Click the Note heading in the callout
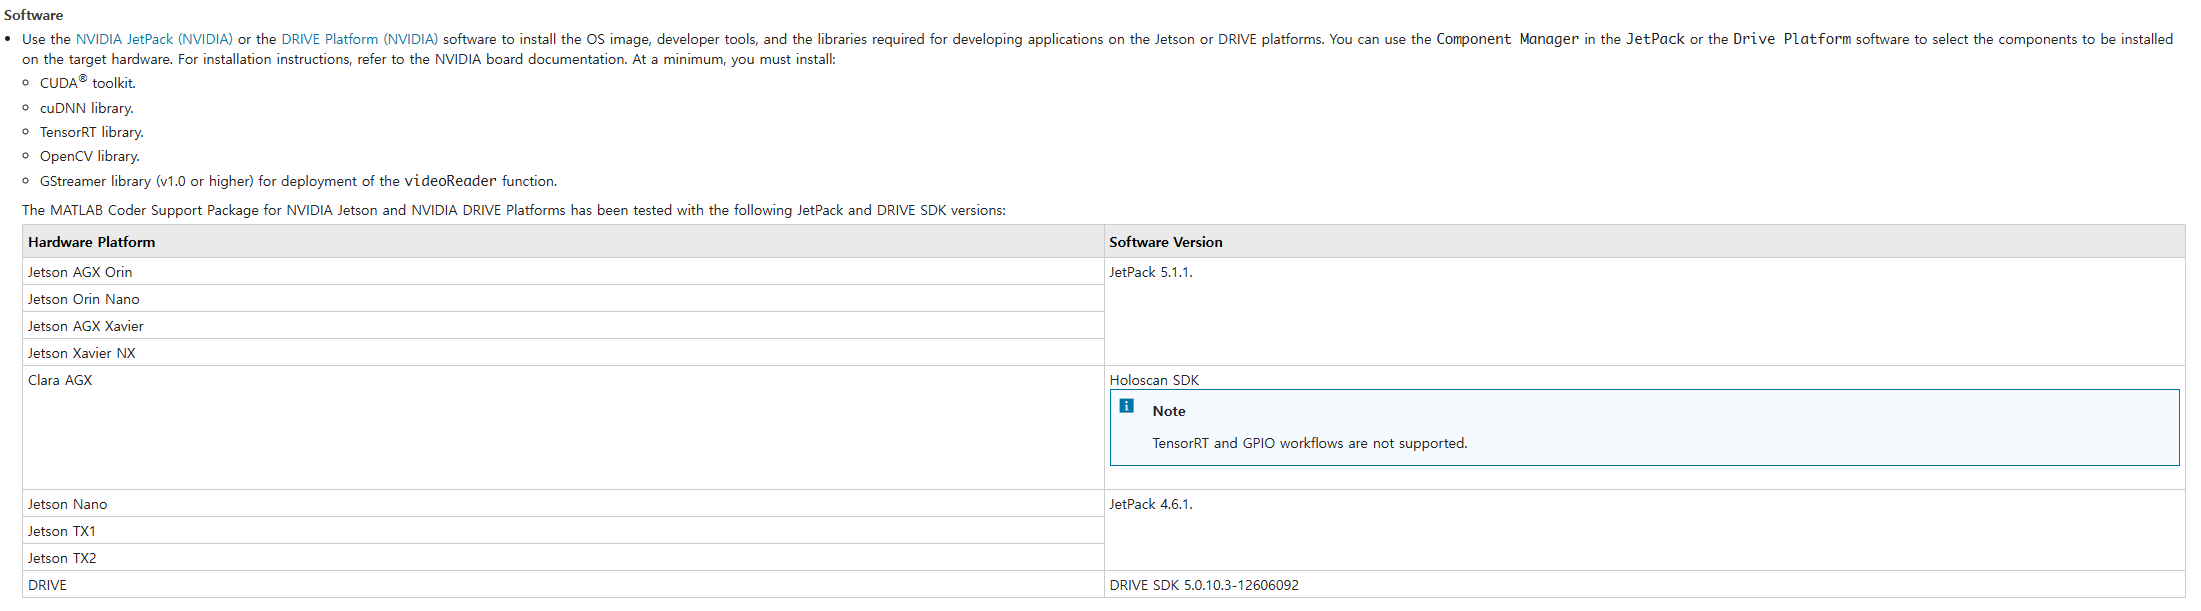Screen dimensions: 2201x611 1168,411
